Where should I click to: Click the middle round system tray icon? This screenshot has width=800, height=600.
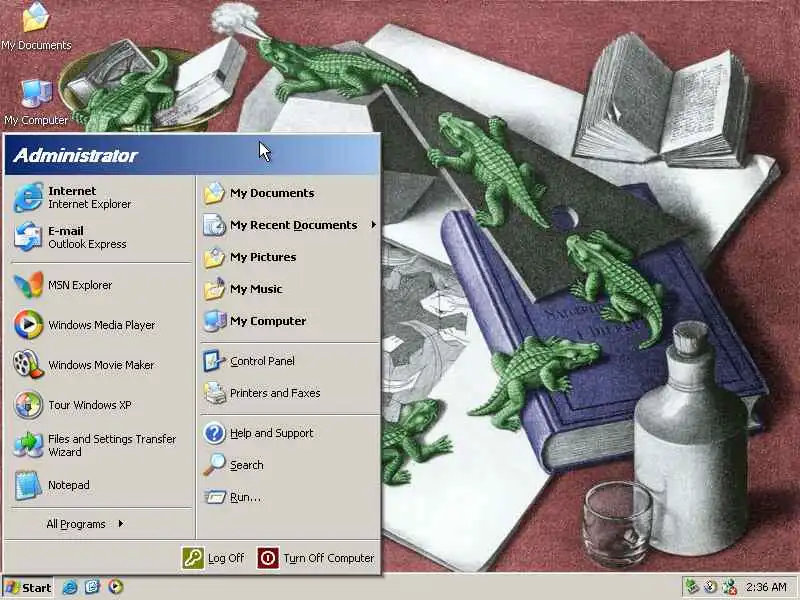click(711, 587)
